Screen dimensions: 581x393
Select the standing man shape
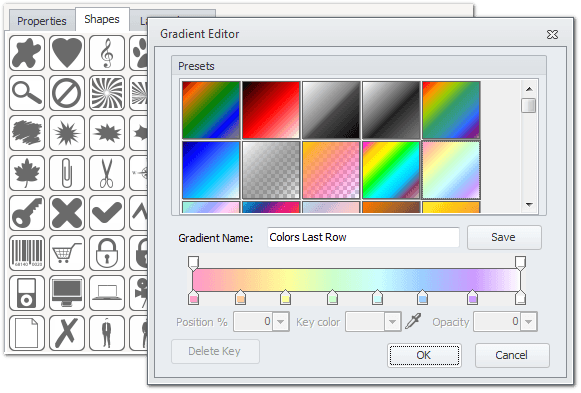[x=107, y=333]
